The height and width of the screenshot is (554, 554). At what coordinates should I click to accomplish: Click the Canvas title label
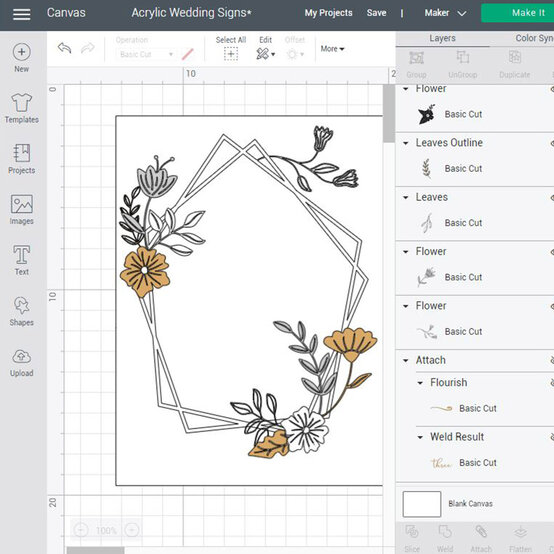tap(66, 13)
